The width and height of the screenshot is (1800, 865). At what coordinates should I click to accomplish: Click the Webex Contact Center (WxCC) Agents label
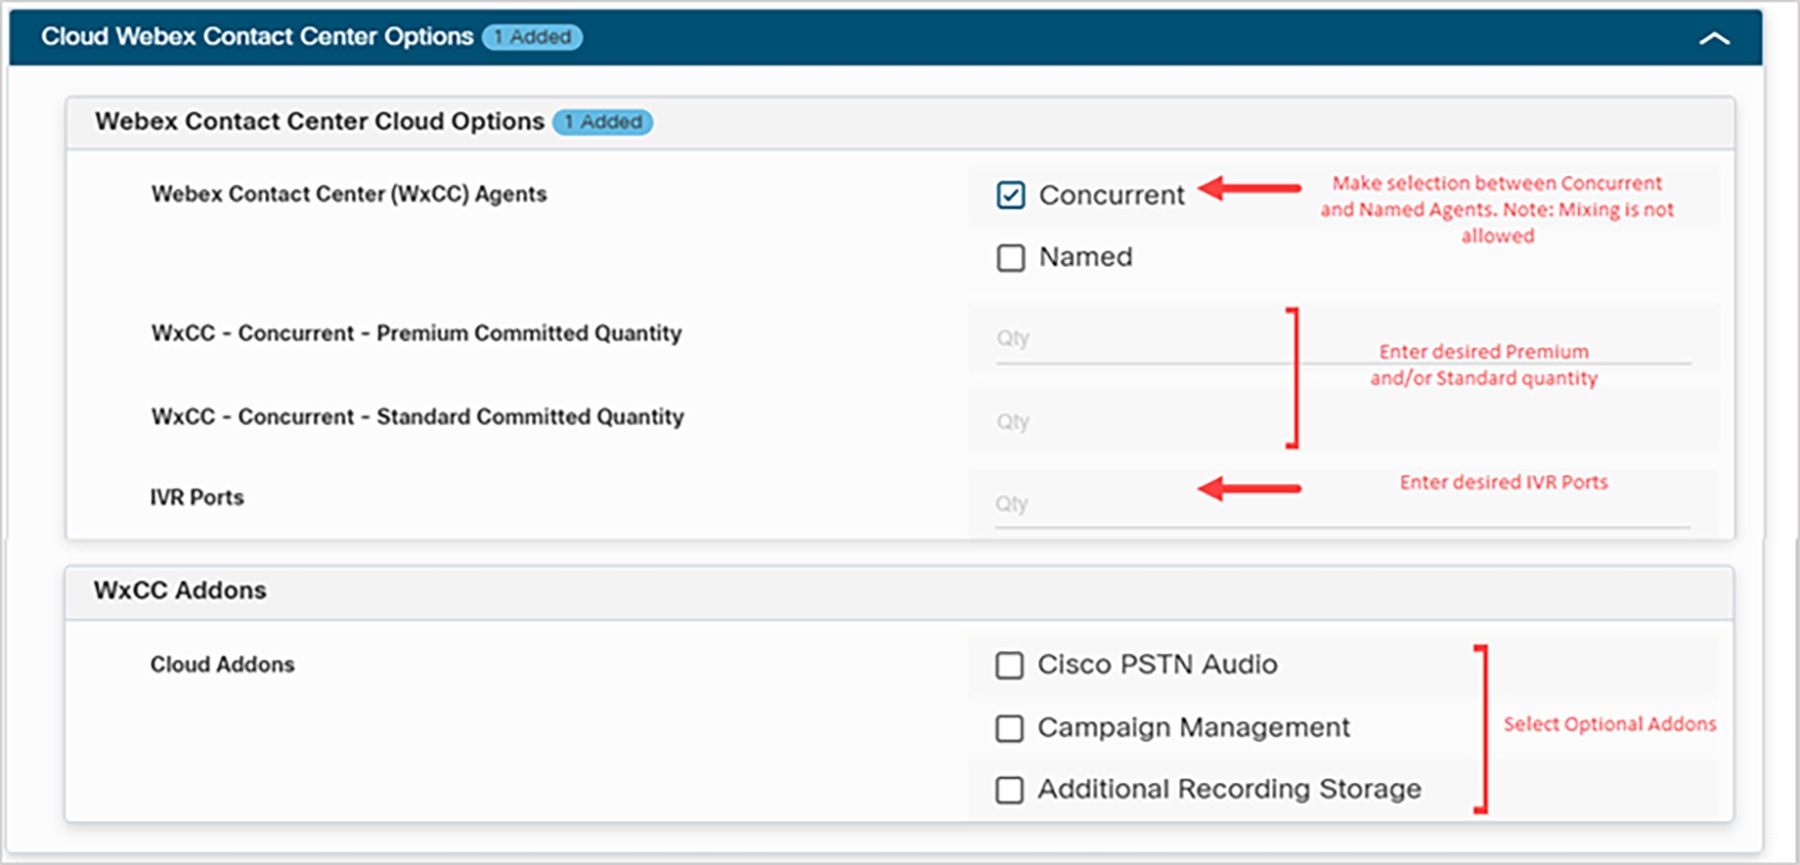point(349,194)
